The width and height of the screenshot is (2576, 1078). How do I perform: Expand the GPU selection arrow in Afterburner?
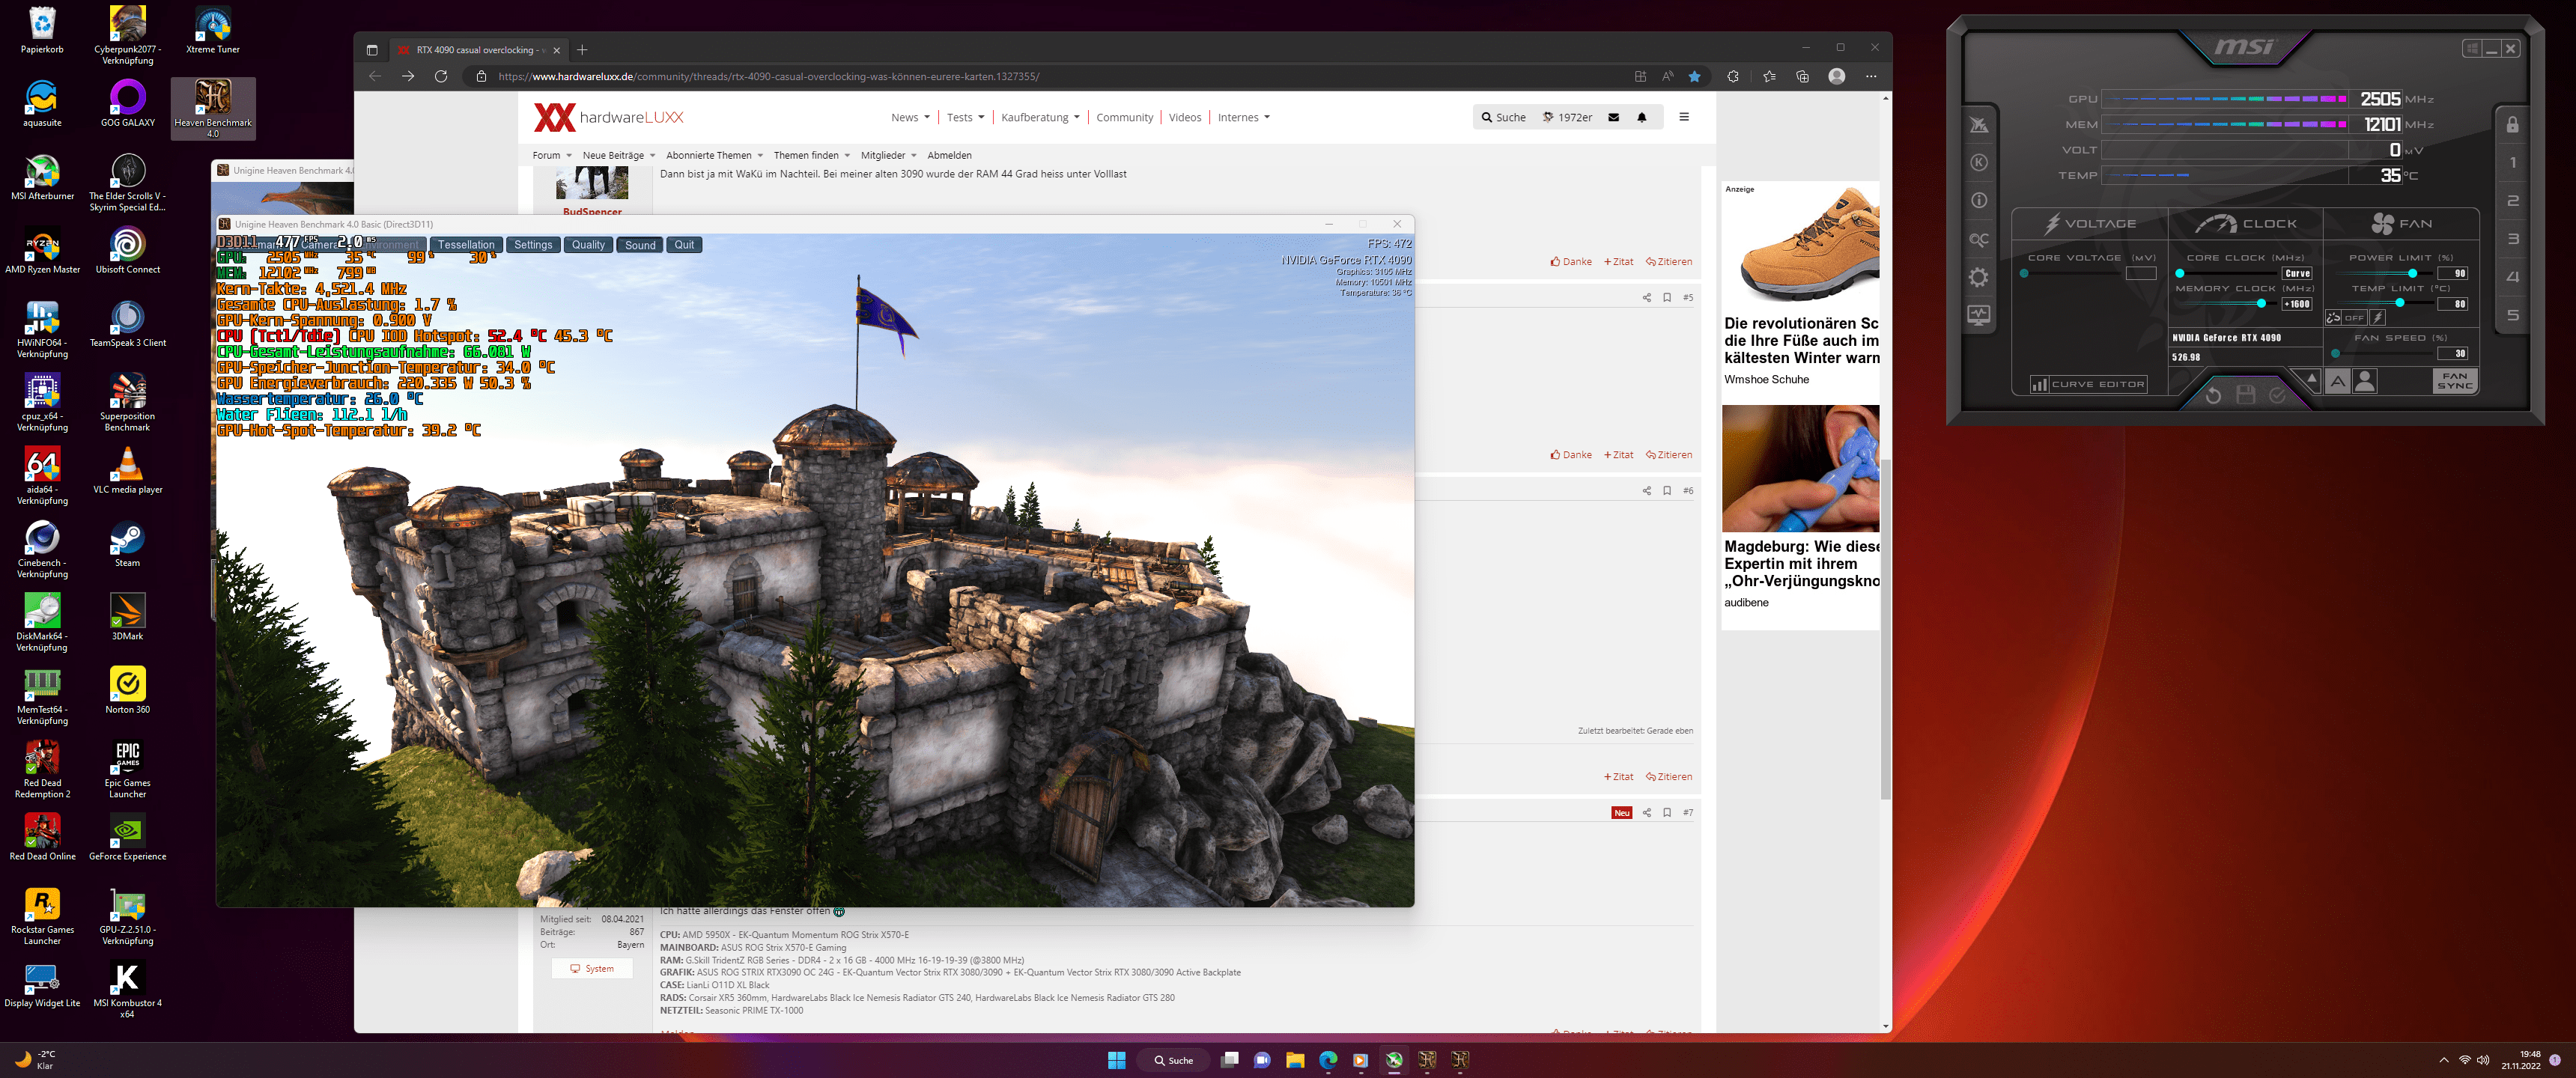2311,378
